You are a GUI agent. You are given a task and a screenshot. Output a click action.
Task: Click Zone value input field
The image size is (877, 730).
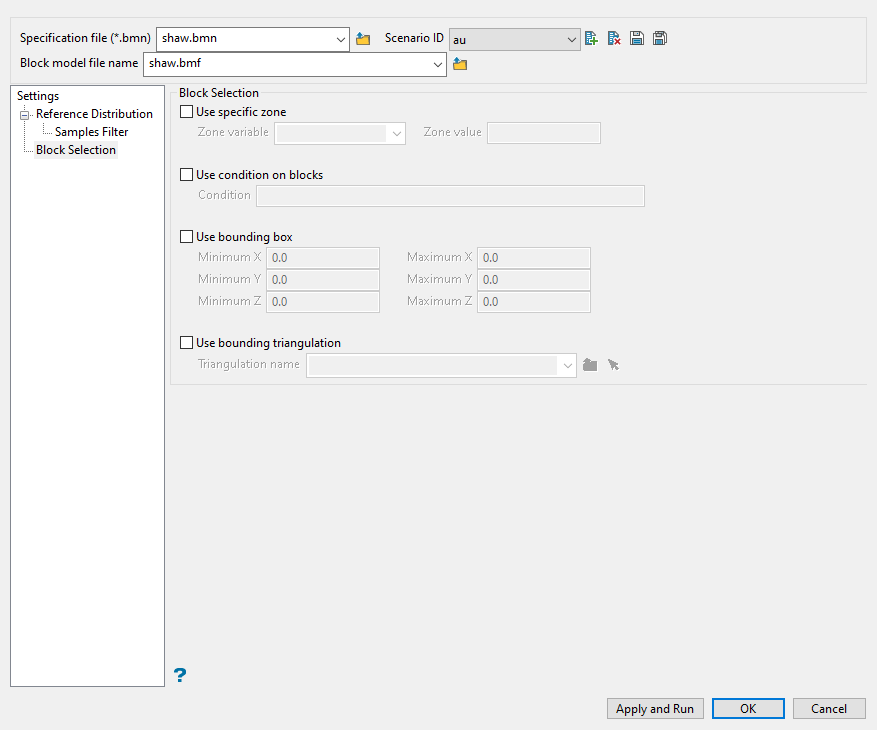pos(544,133)
